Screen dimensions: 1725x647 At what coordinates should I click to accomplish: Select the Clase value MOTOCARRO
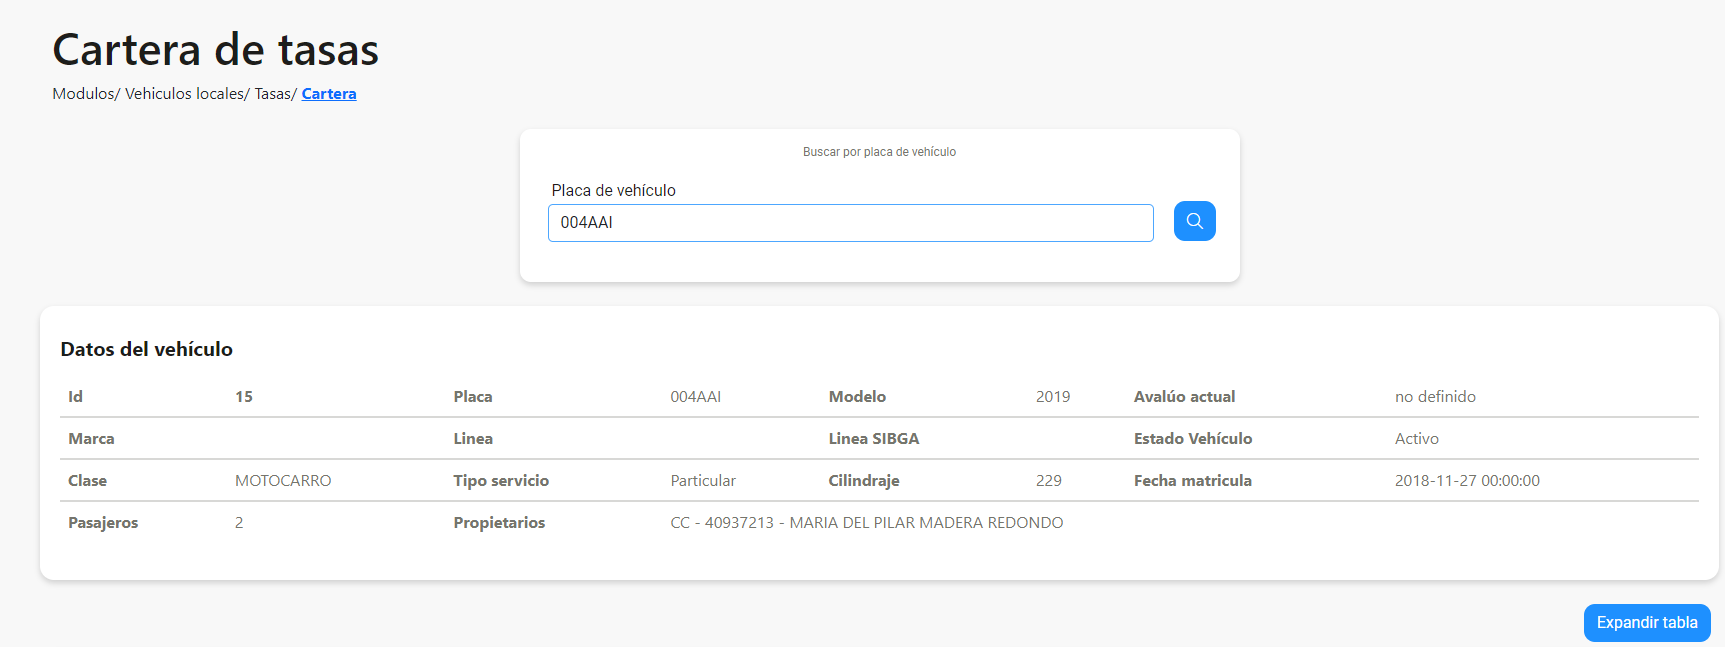pyautogui.click(x=283, y=481)
